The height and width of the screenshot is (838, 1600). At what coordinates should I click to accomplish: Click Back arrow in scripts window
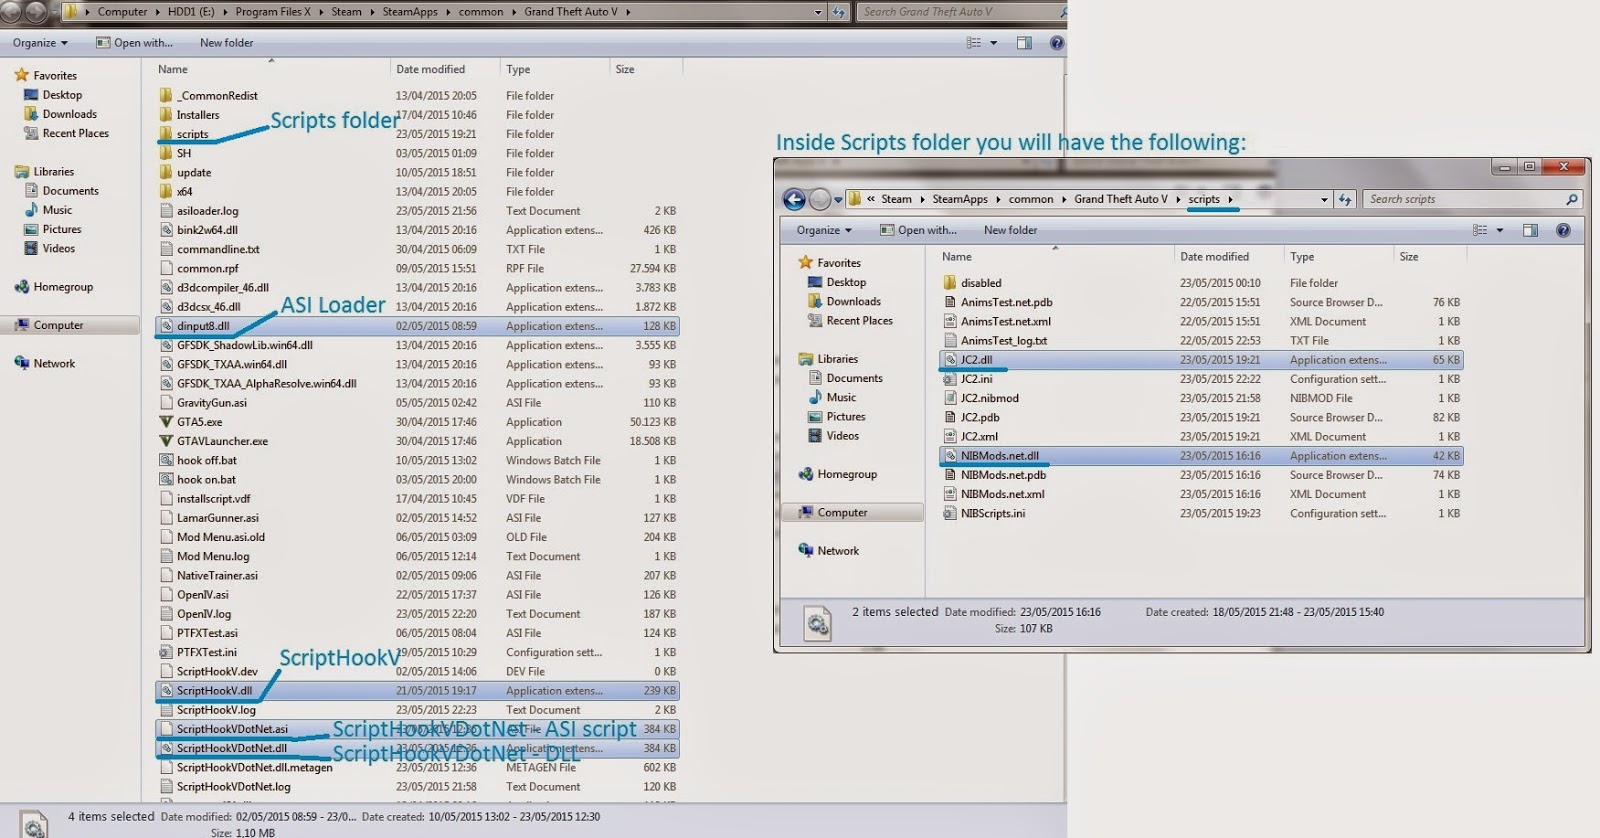point(794,199)
